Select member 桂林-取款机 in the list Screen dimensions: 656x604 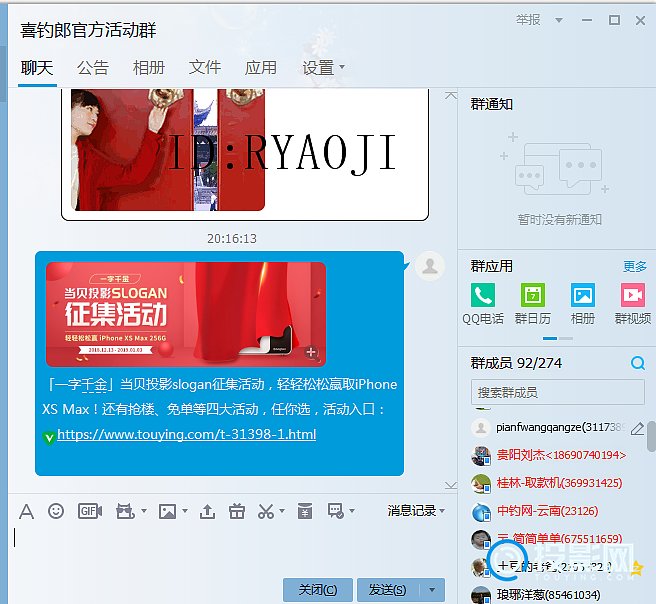(557, 483)
